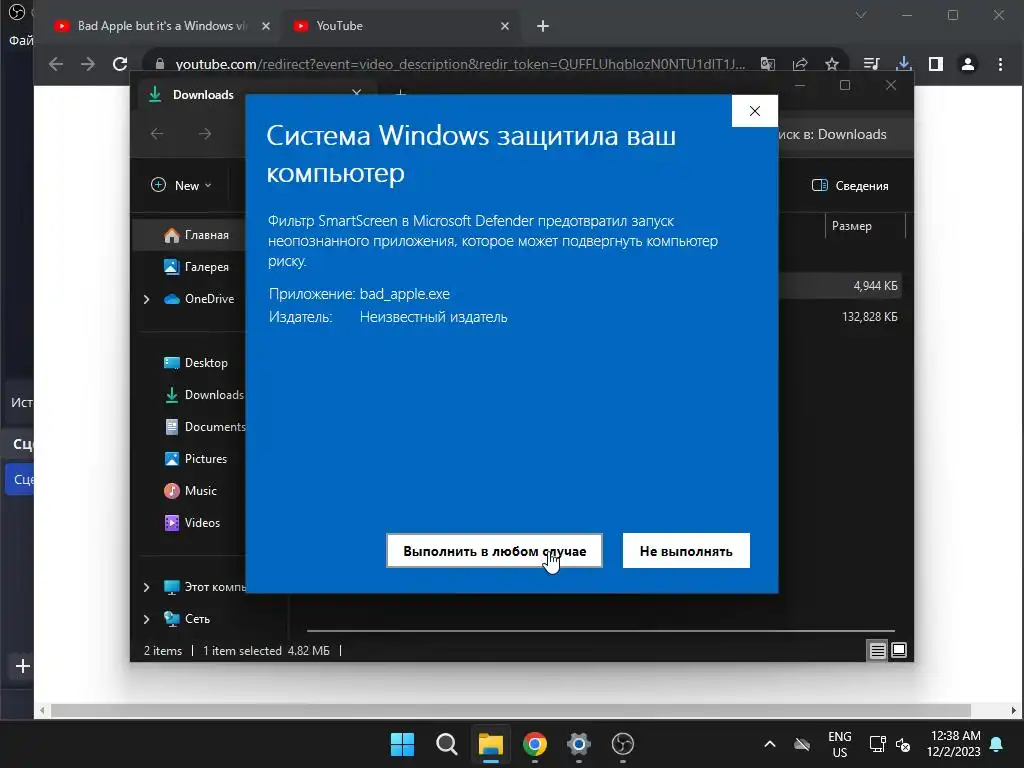The height and width of the screenshot is (768, 1024).
Task: Open Desktop in navigation pane
Action: pyautogui.click(x=196, y=362)
